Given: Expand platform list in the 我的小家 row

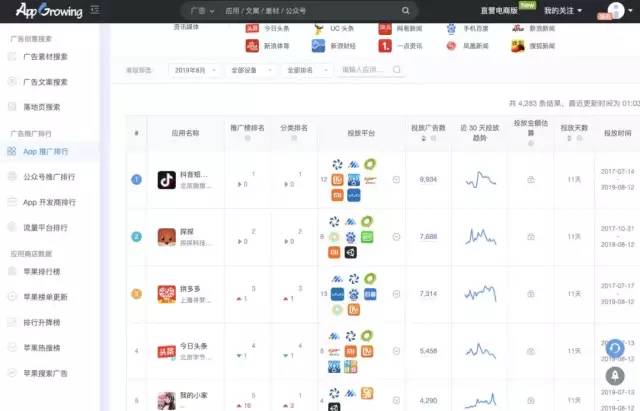Looking at the screenshot, I should (x=396, y=400).
